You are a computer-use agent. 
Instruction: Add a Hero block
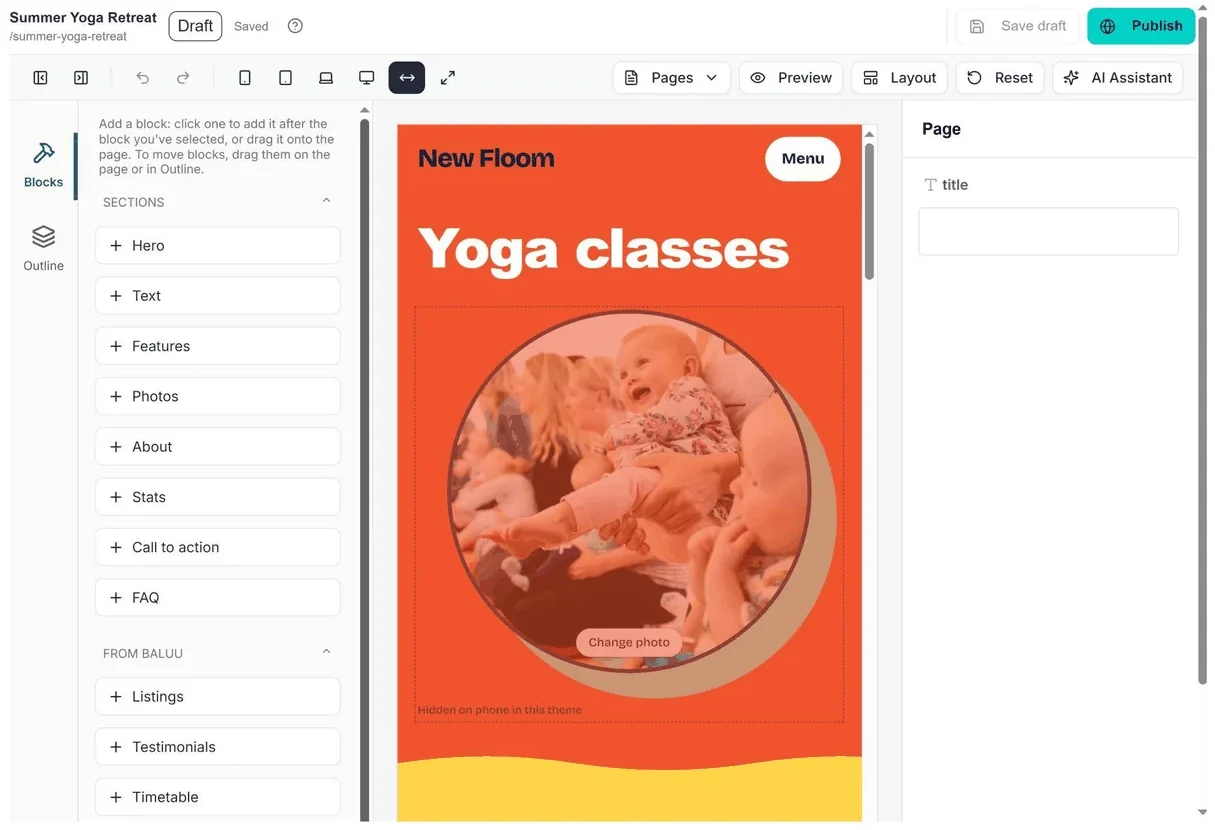click(x=218, y=246)
